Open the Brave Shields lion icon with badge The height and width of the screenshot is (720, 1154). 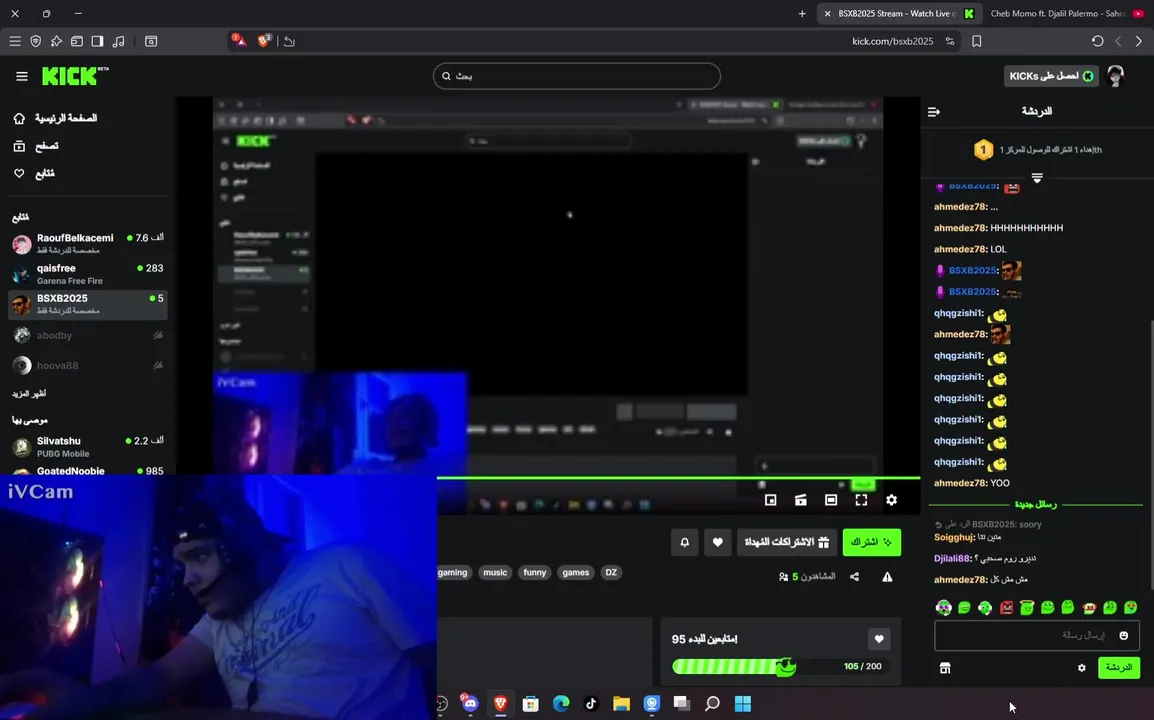tap(263, 40)
